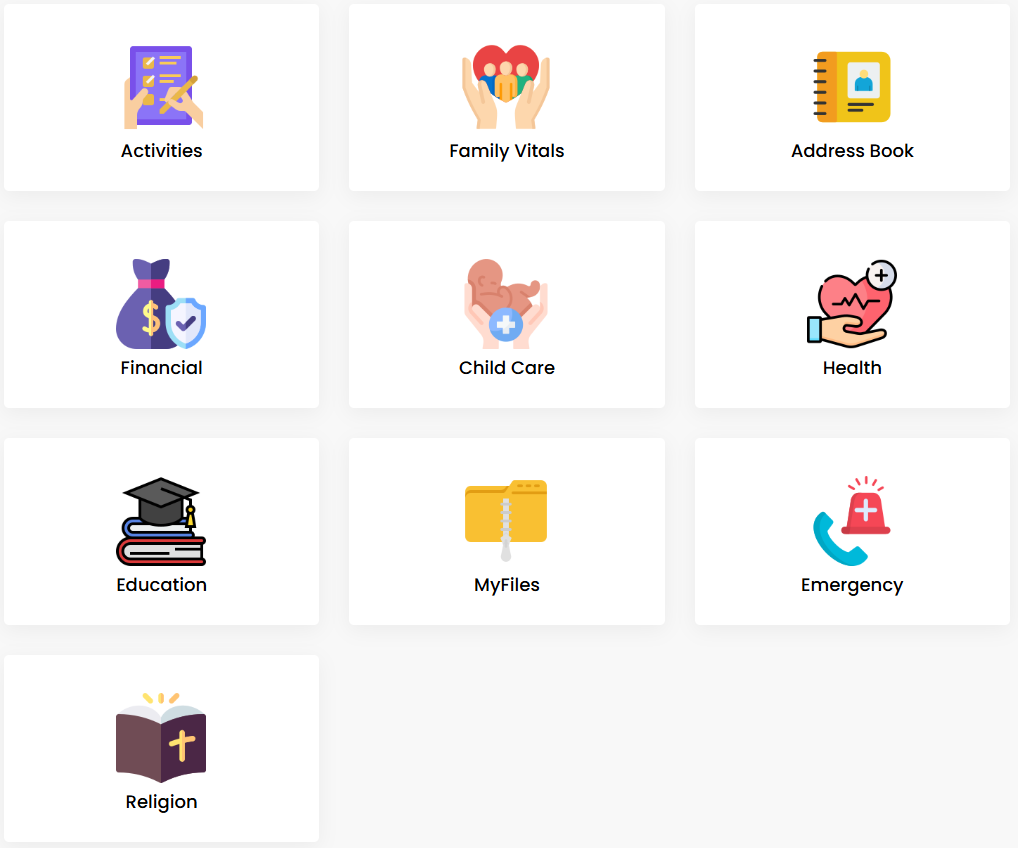Click the Family Vitals heart-hands icon
Image resolution: width=1018 pixels, height=848 pixels.
(x=506, y=86)
